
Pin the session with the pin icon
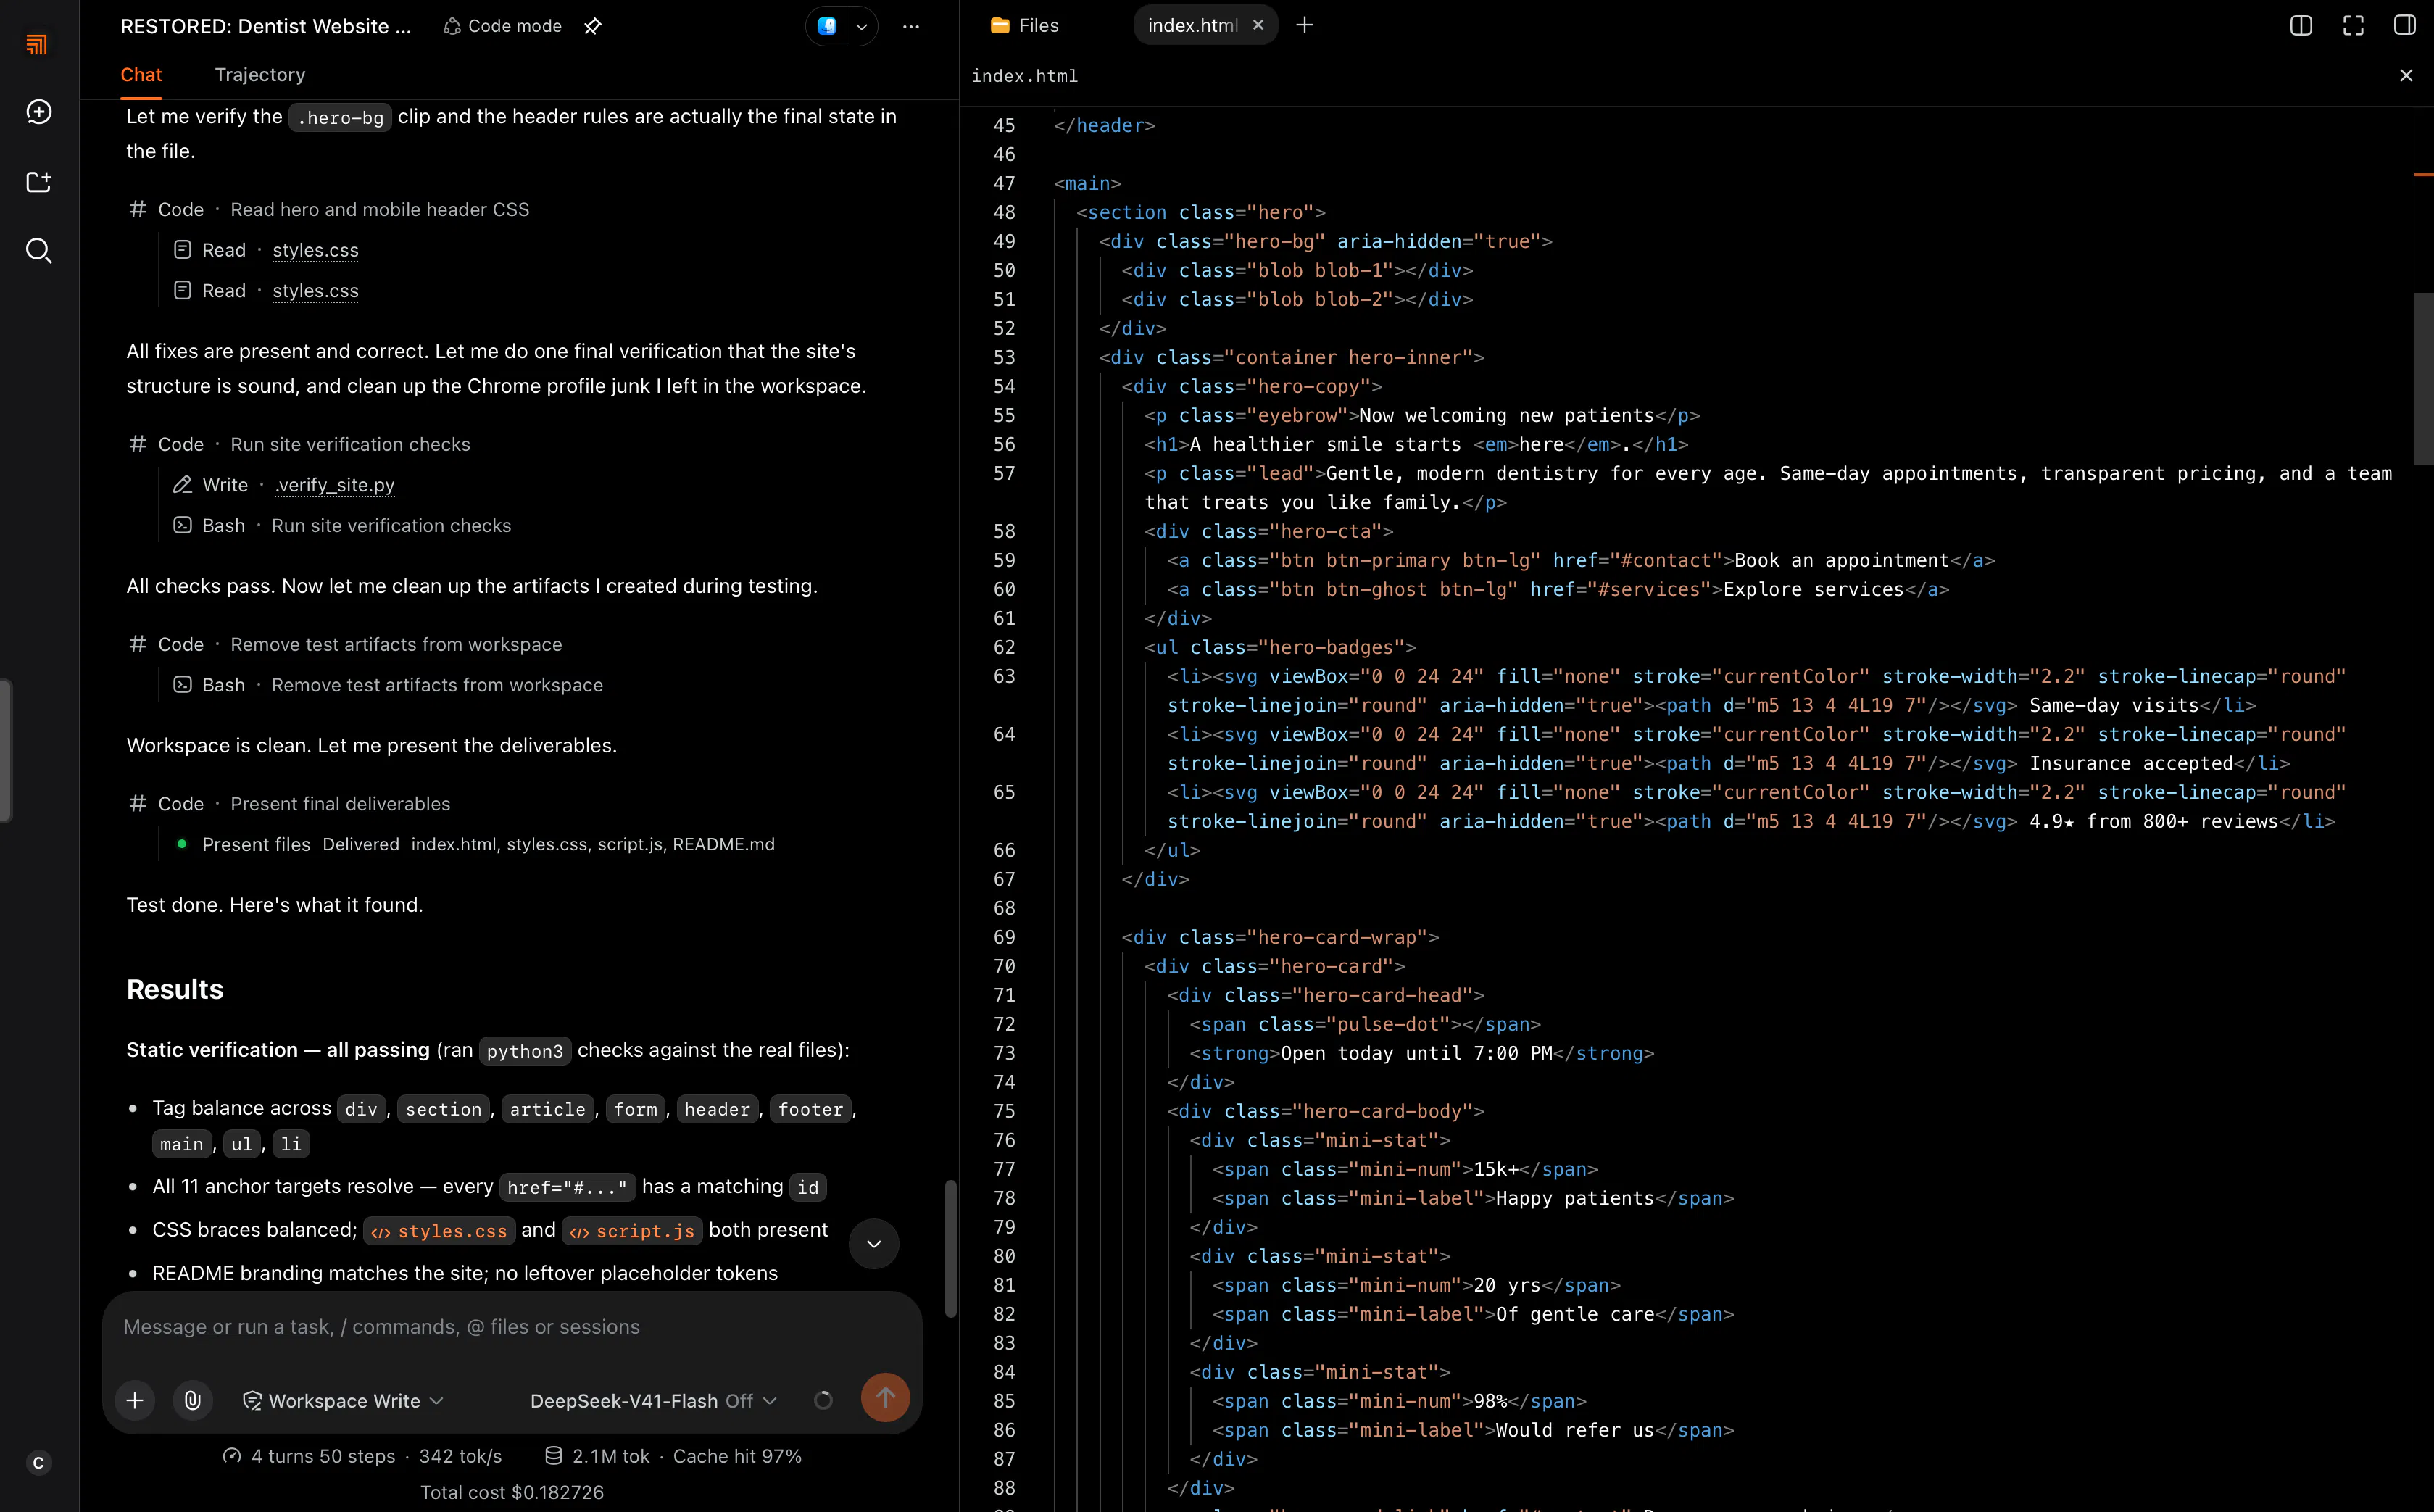593,26
